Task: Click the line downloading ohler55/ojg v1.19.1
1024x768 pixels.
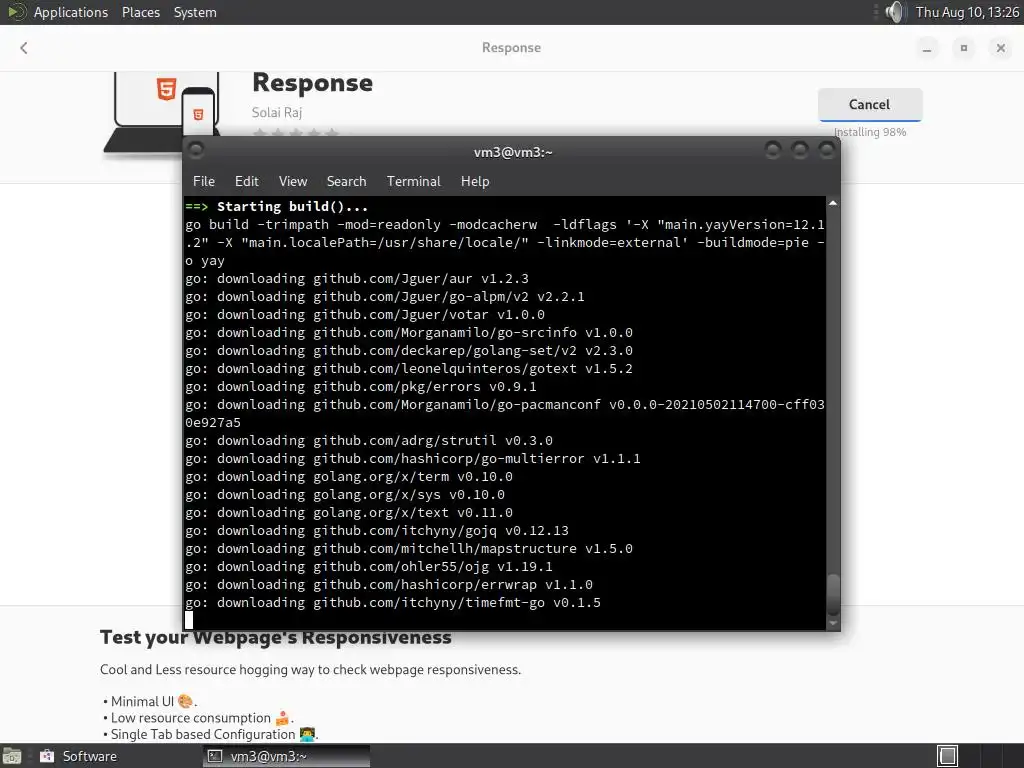Action: pyautogui.click(x=369, y=566)
